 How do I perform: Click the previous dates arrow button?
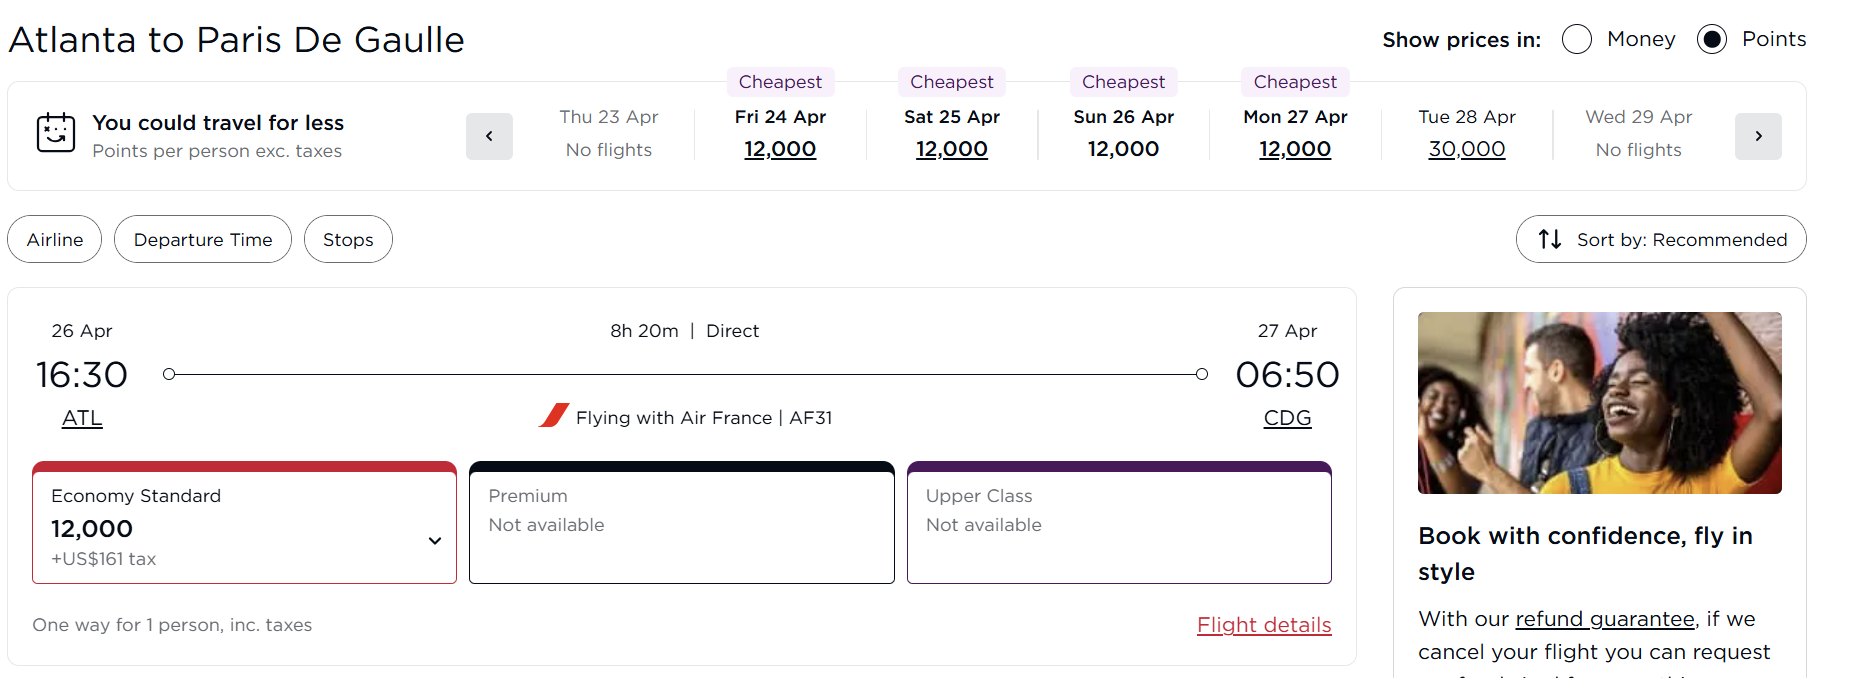pos(489,136)
